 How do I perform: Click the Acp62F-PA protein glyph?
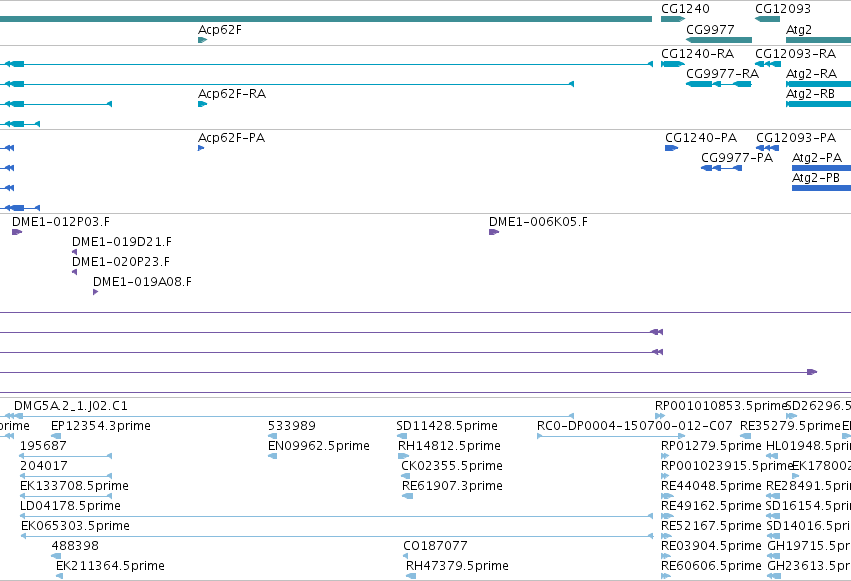201,148
